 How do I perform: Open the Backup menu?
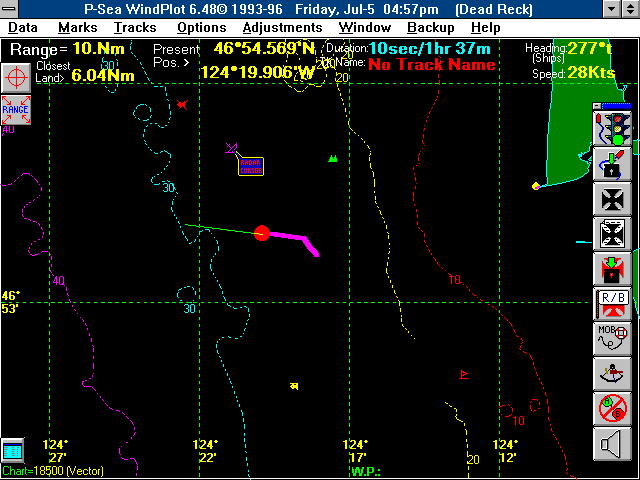(x=431, y=28)
